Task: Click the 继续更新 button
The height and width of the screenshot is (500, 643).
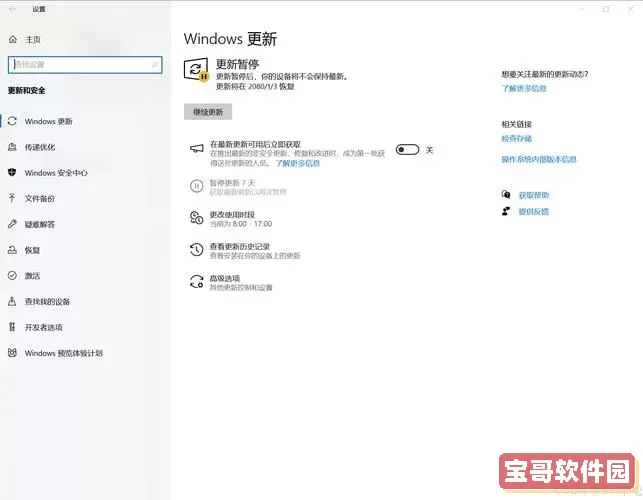Action: (208, 112)
